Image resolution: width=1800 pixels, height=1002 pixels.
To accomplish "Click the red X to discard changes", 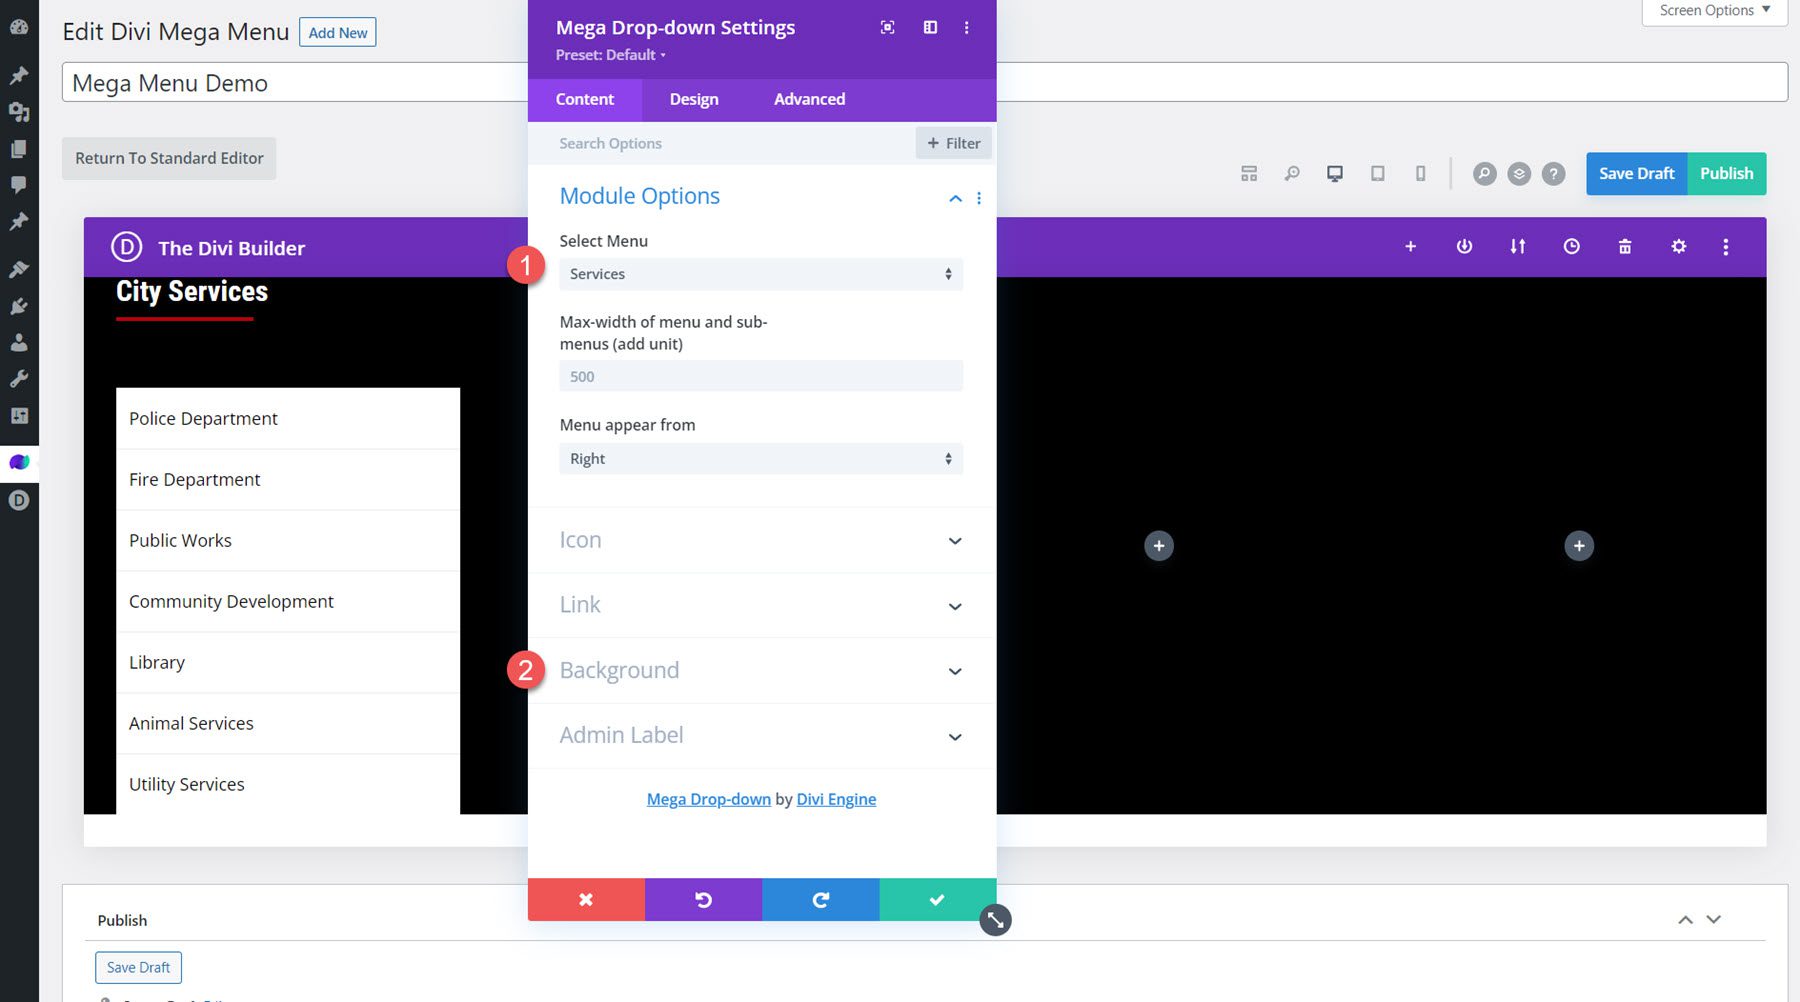I will (586, 899).
